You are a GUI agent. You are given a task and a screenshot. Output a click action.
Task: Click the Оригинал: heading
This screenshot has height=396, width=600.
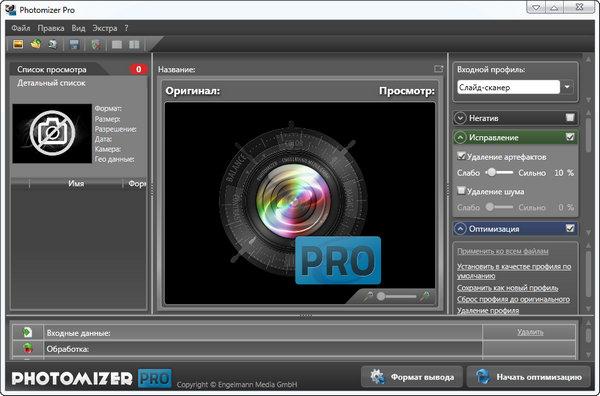coord(192,91)
